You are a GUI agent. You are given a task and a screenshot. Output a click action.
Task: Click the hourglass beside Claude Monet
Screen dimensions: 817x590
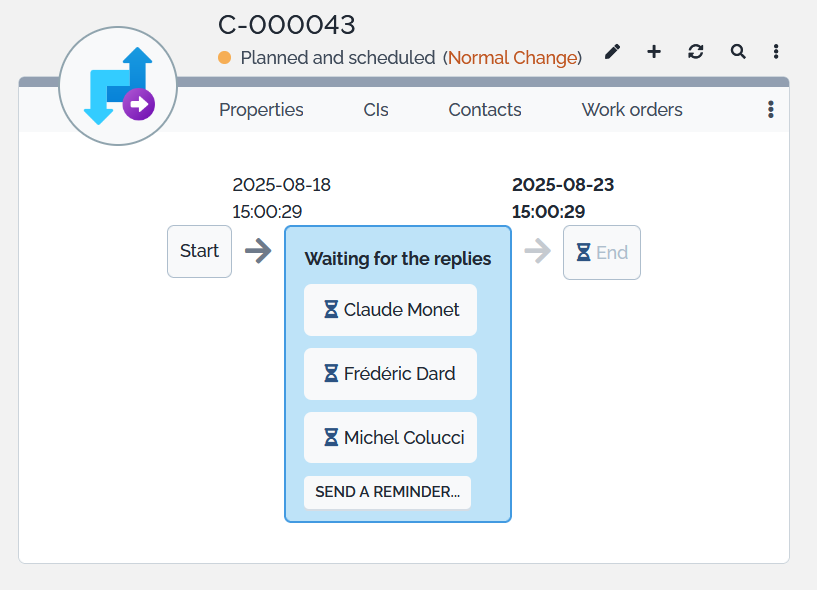(331, 310)
